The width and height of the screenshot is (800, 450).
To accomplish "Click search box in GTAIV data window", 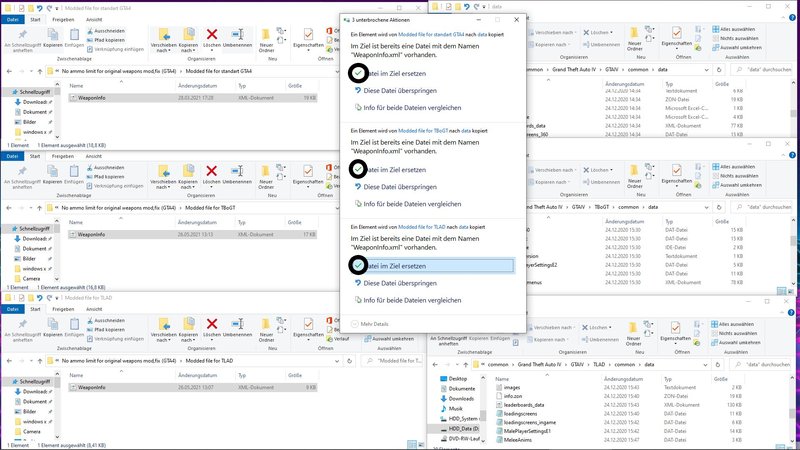I will pyautogui.click(x=763, y=69).
